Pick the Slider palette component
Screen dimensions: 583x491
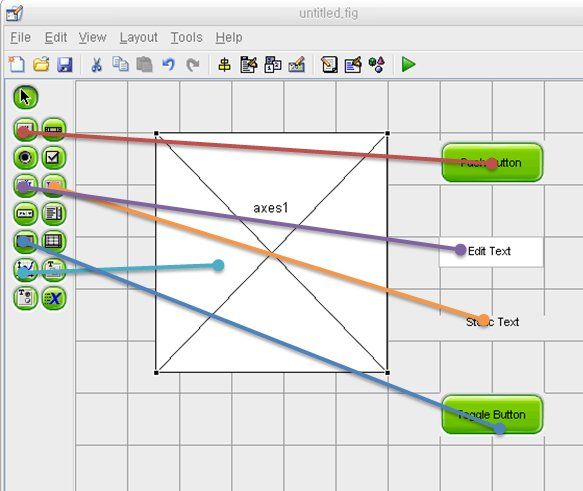click(54, 130)
